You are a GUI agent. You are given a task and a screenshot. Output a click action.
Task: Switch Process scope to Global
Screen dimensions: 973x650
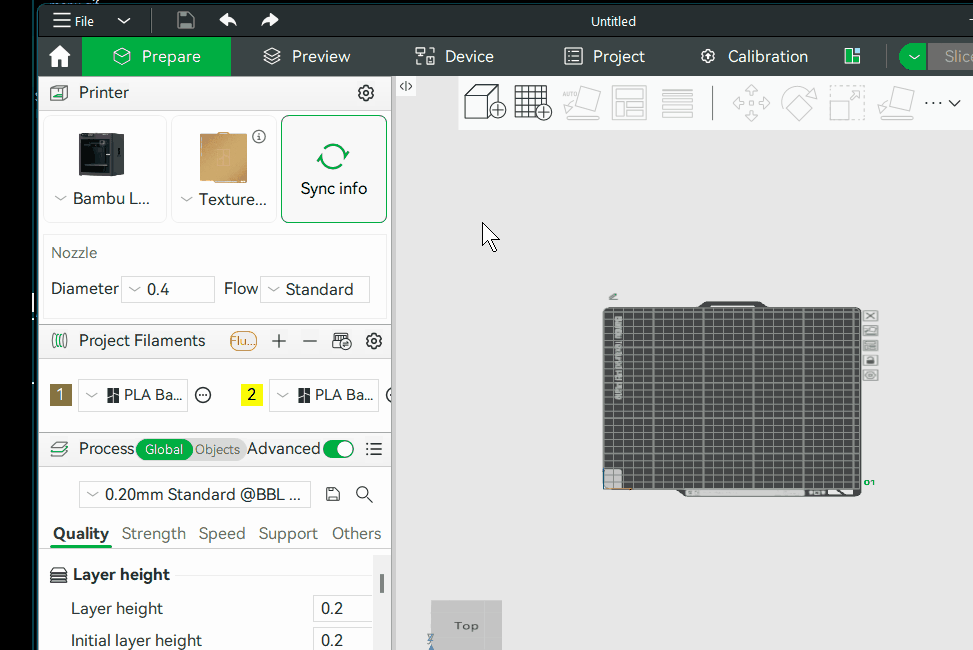[x=164, y=449]
